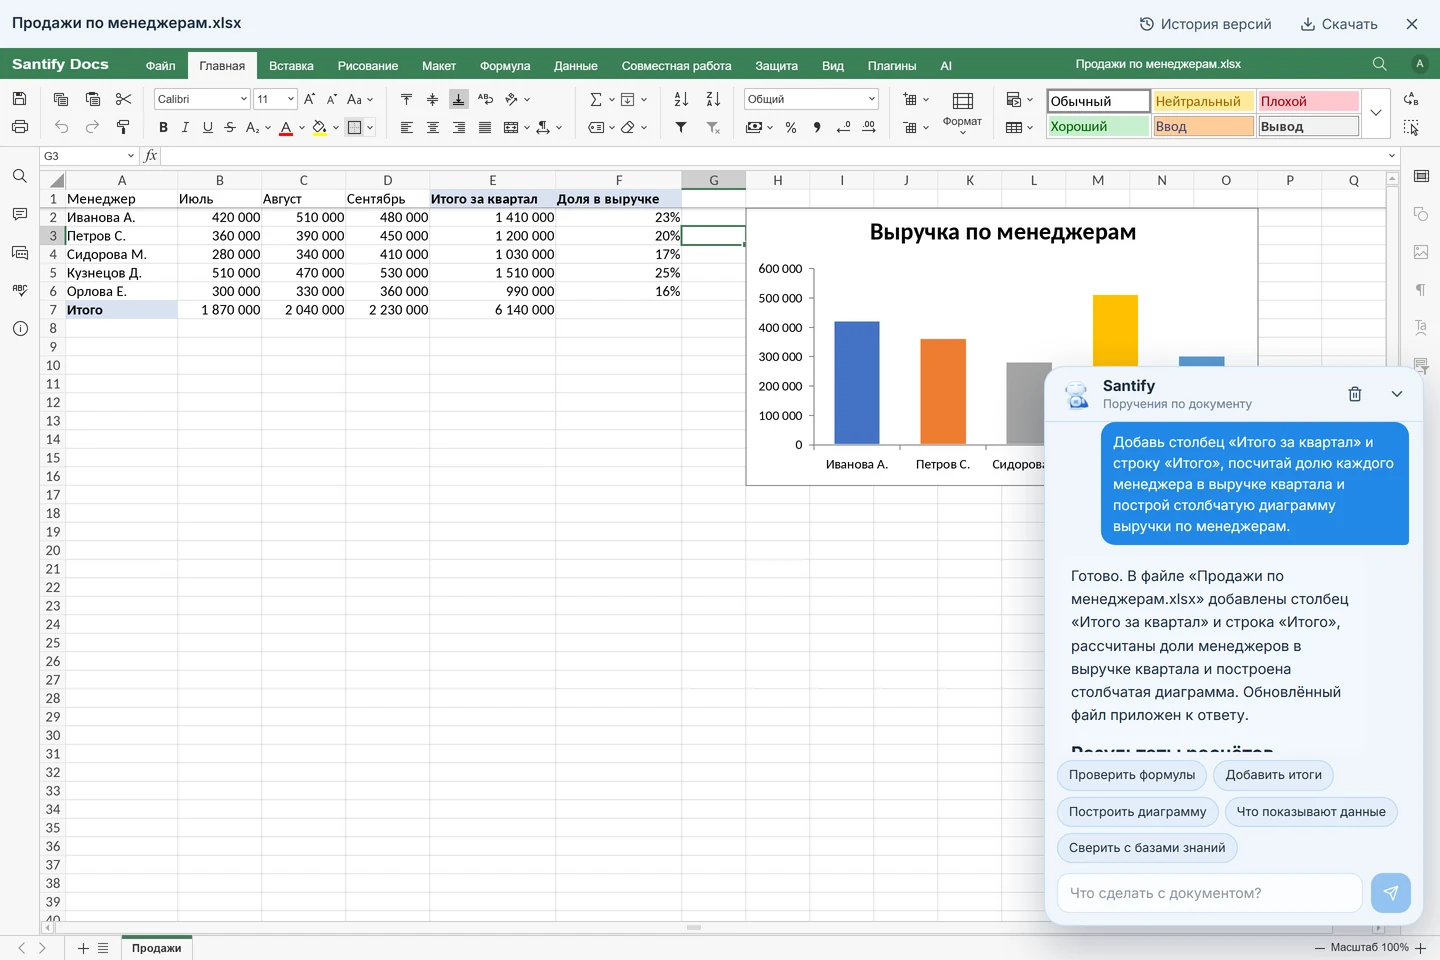
Task: Open the 'Файл' menu
Action: 160,66
